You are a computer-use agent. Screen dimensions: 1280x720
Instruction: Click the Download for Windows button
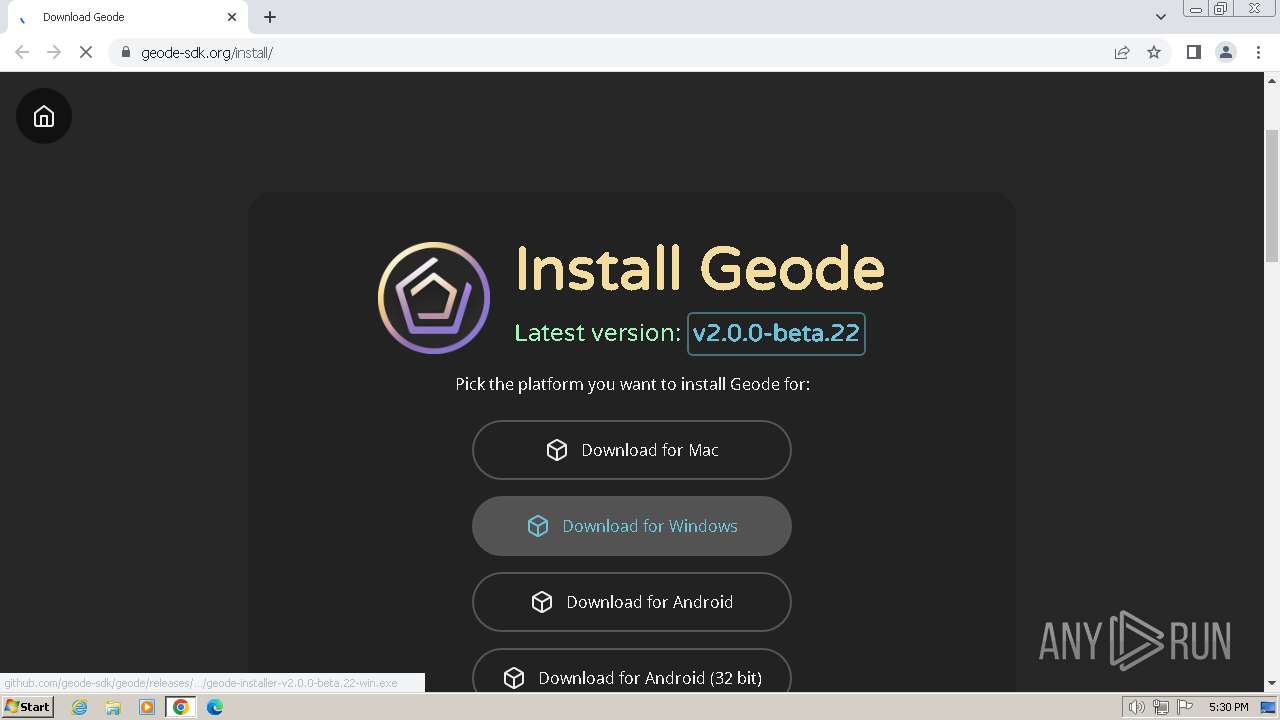point(632,526)
